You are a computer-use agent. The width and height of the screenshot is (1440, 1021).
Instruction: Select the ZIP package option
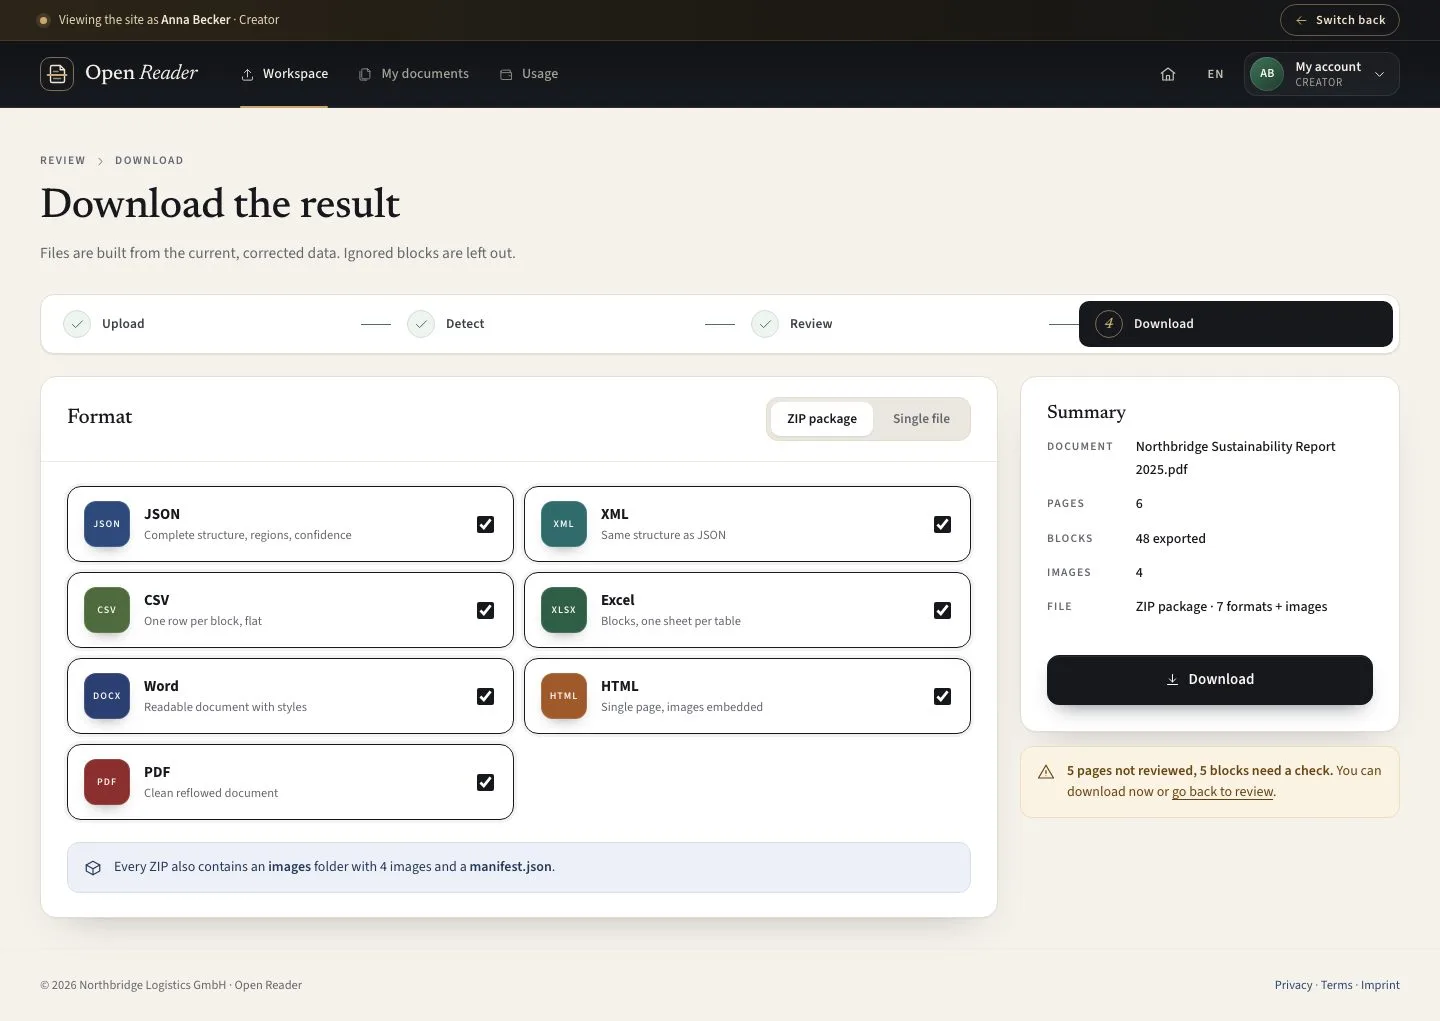tap(822, 419)
